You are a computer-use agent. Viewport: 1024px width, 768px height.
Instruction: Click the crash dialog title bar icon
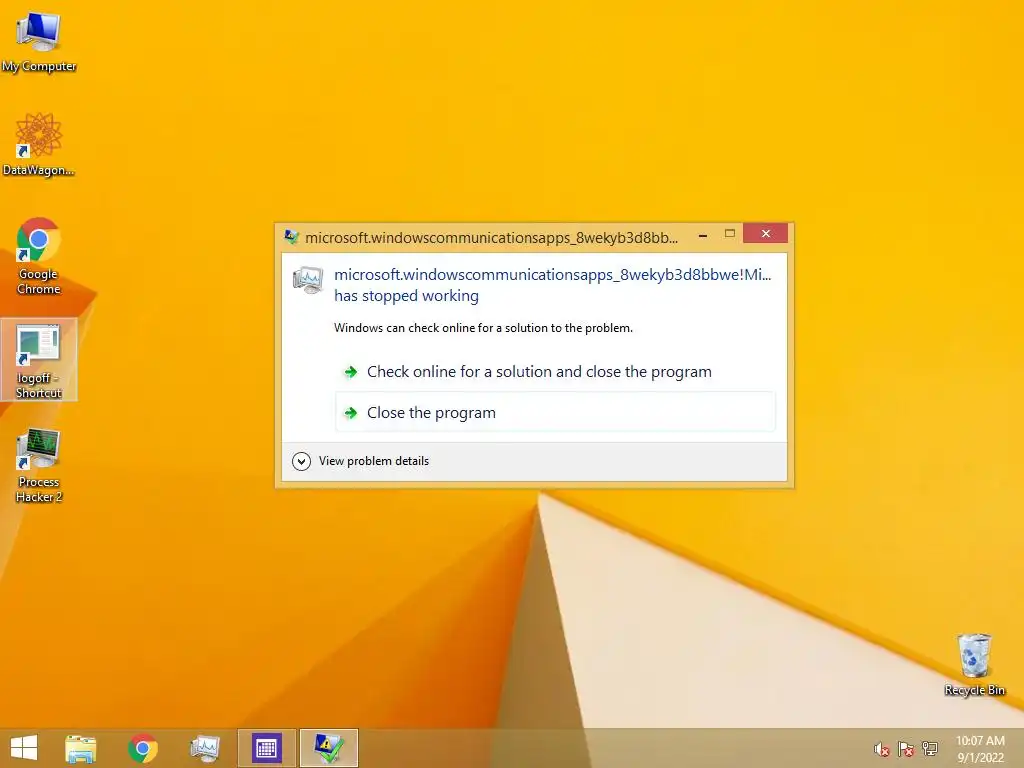pos(291,236)
